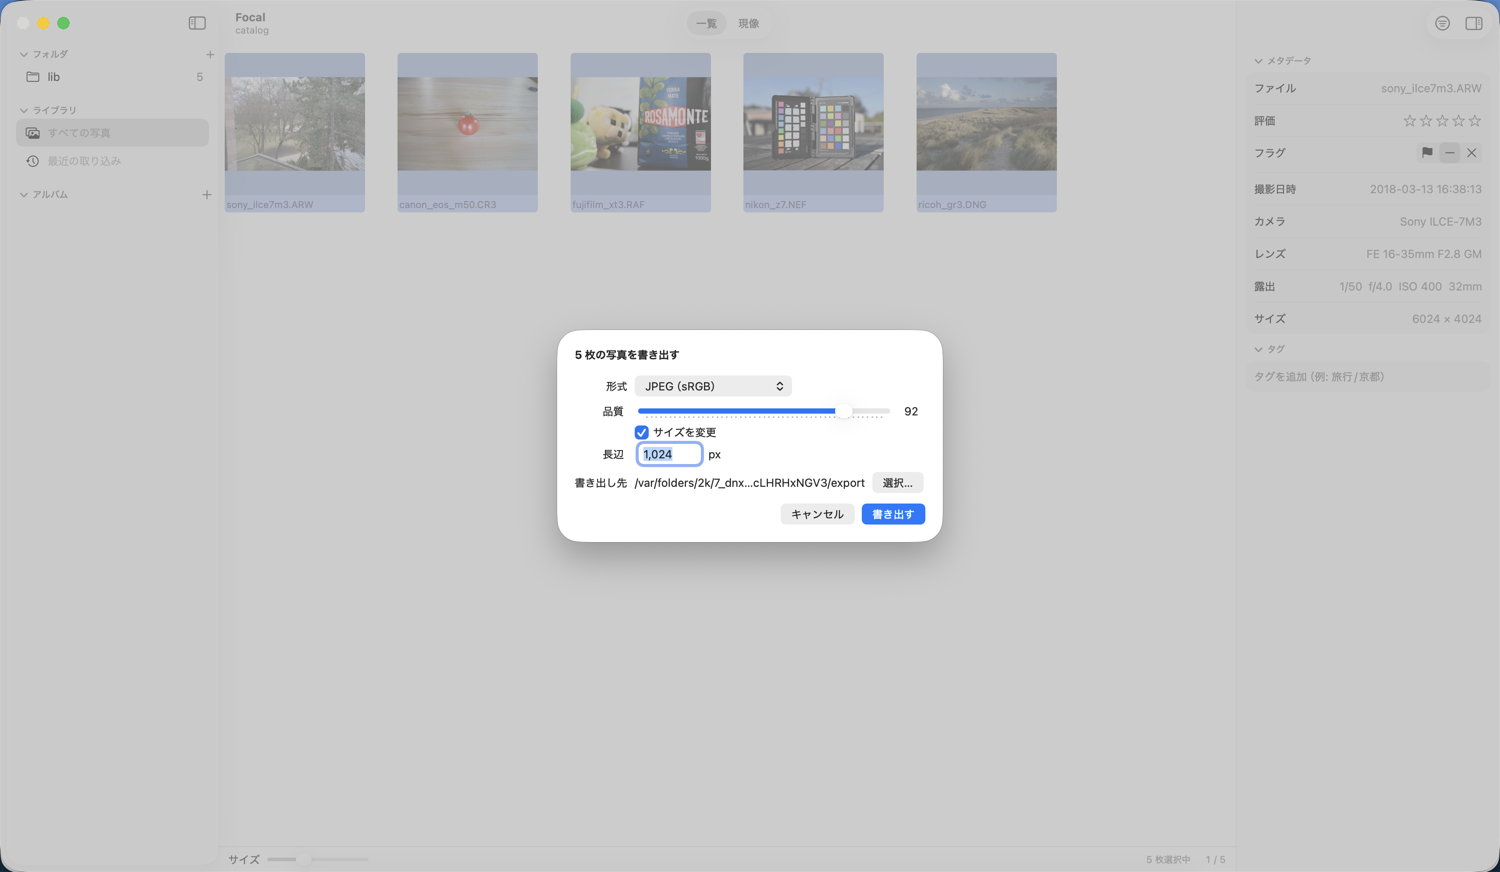Collapse the フォルダ section

(x=24, y=54)
